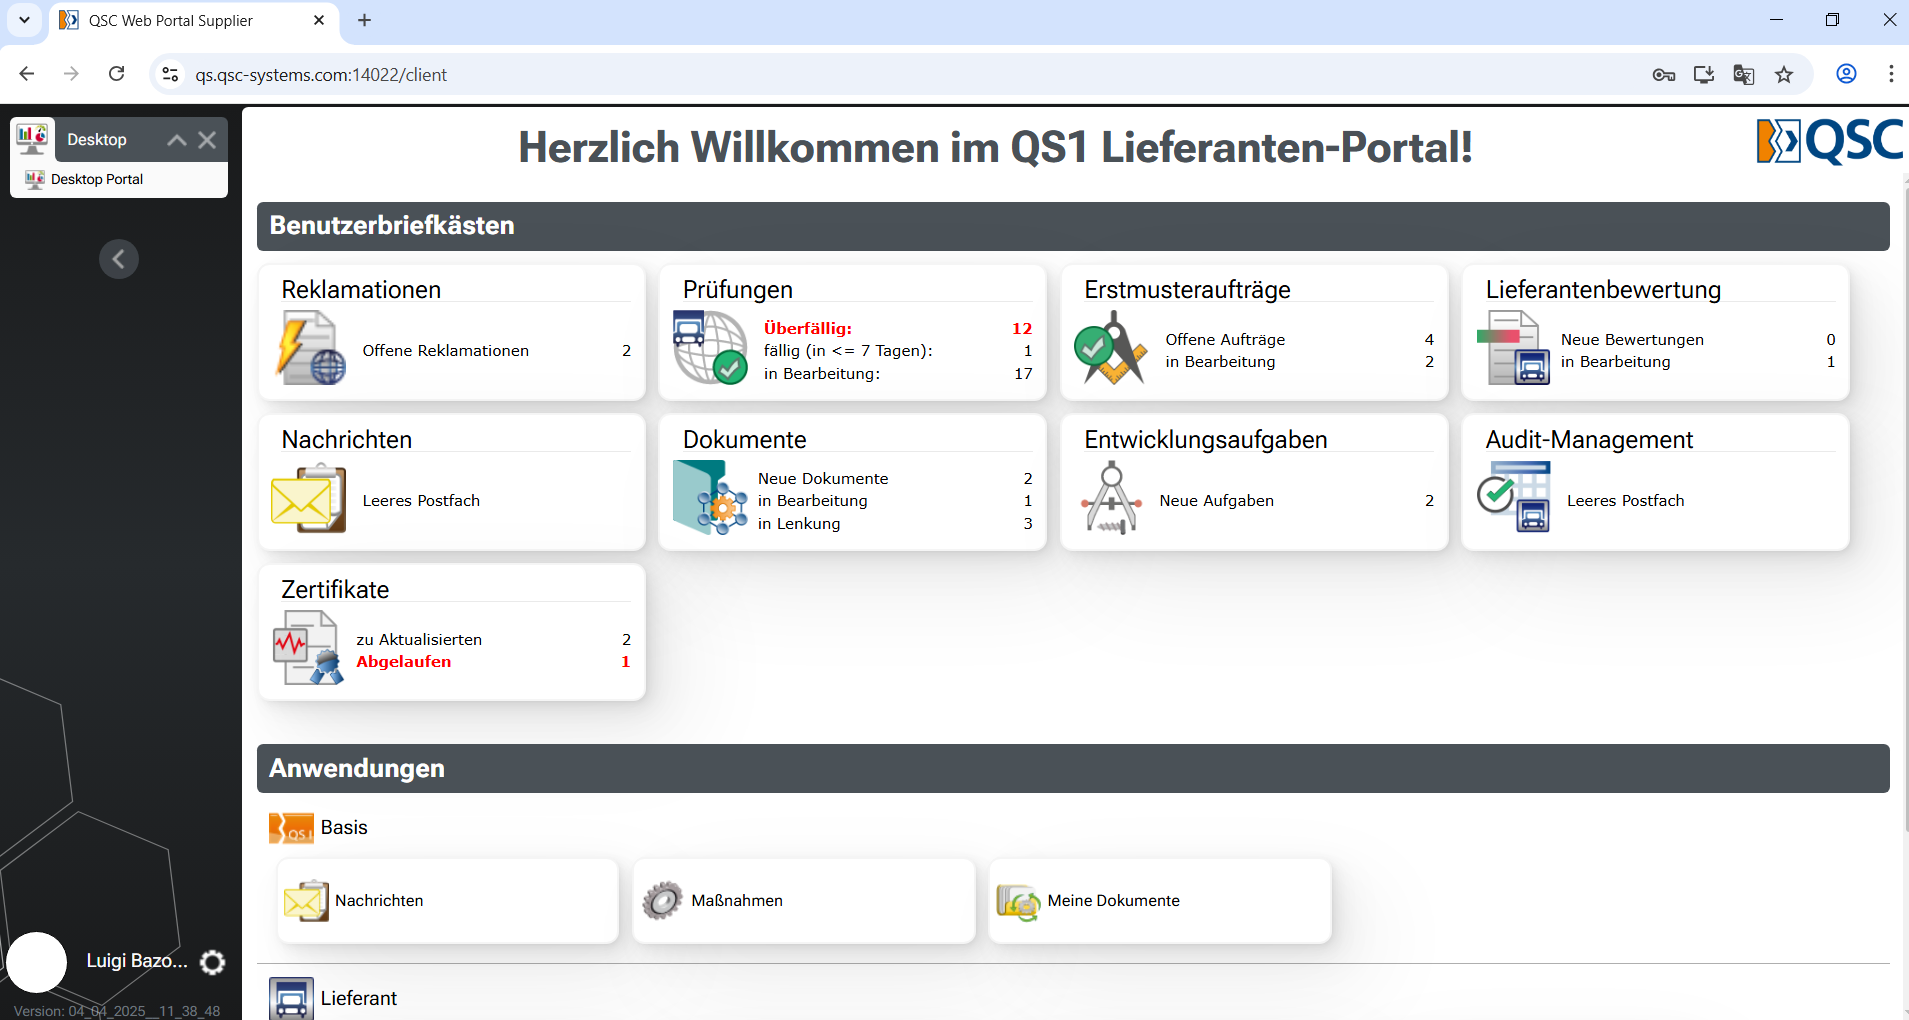Open user settings gear beside Luigi Bazo

point(213,962)
